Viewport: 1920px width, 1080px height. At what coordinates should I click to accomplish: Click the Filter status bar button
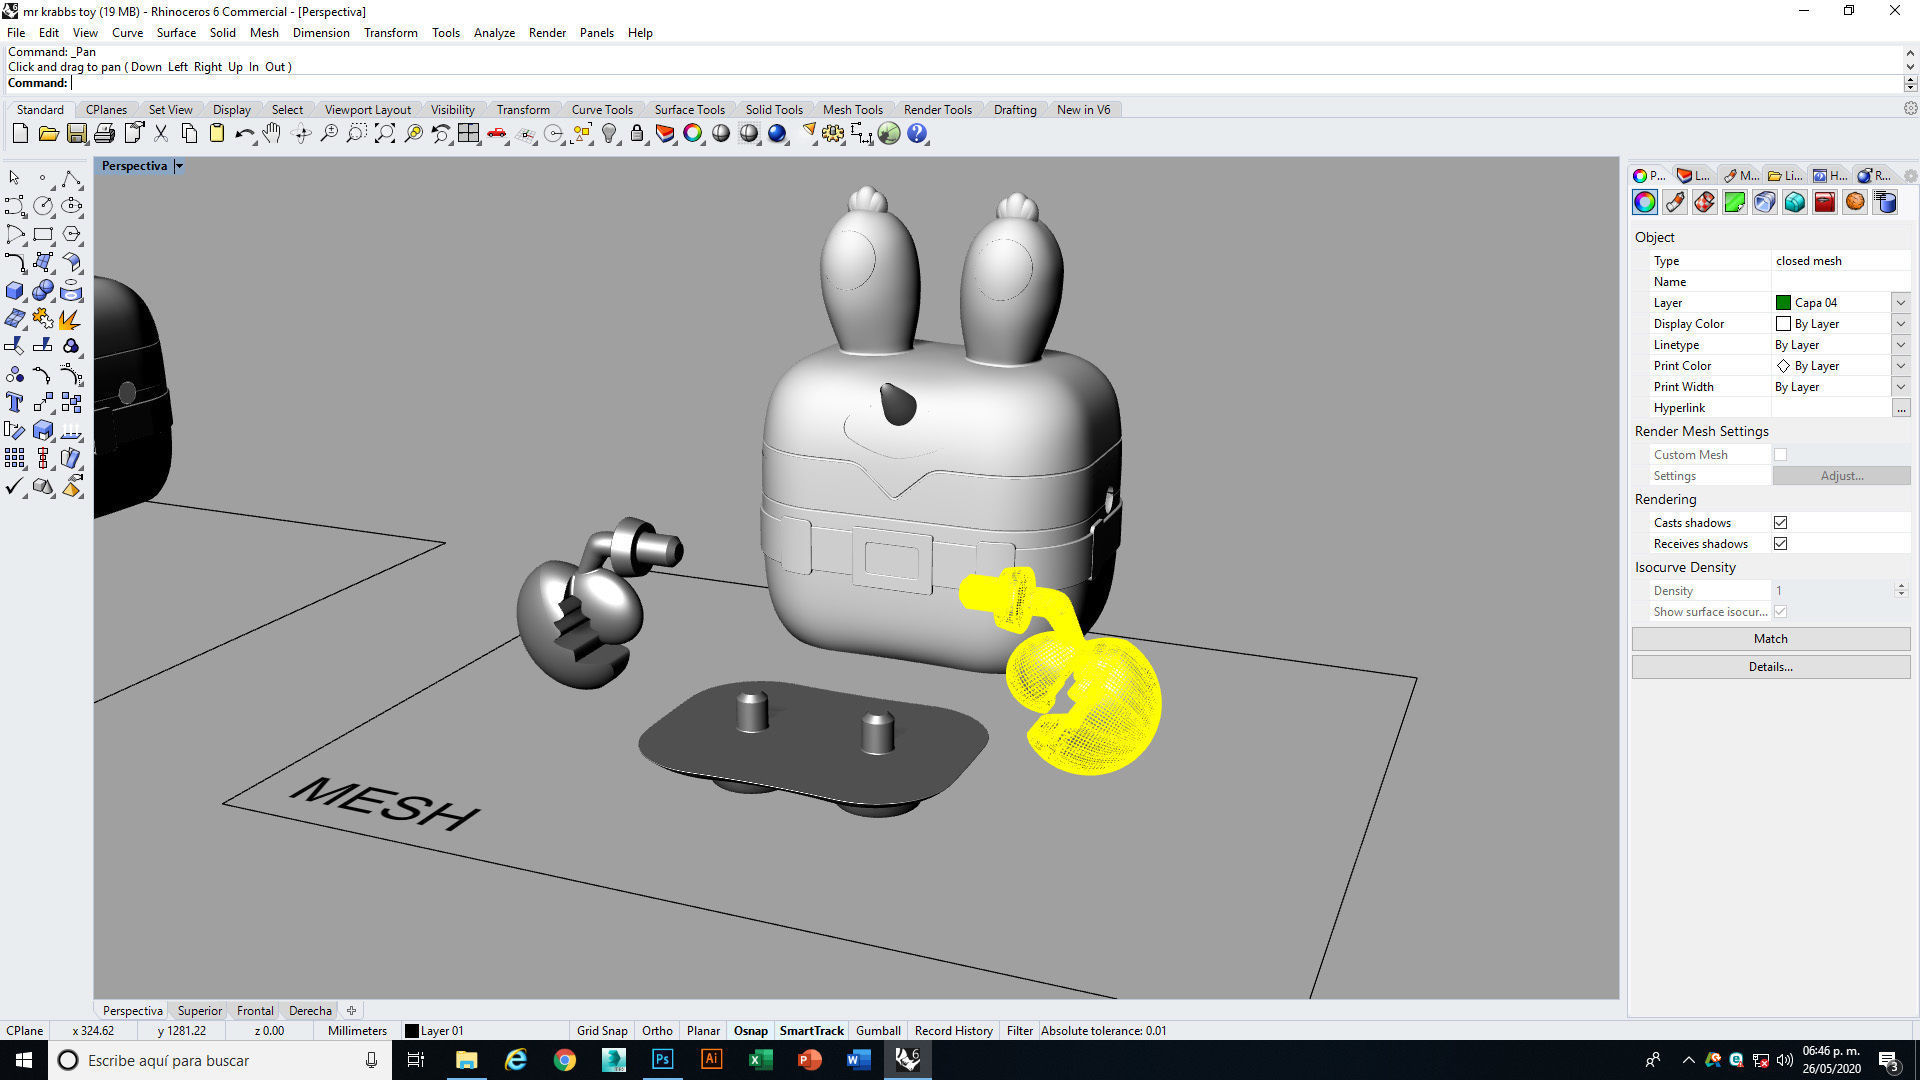(1019, 1030)
